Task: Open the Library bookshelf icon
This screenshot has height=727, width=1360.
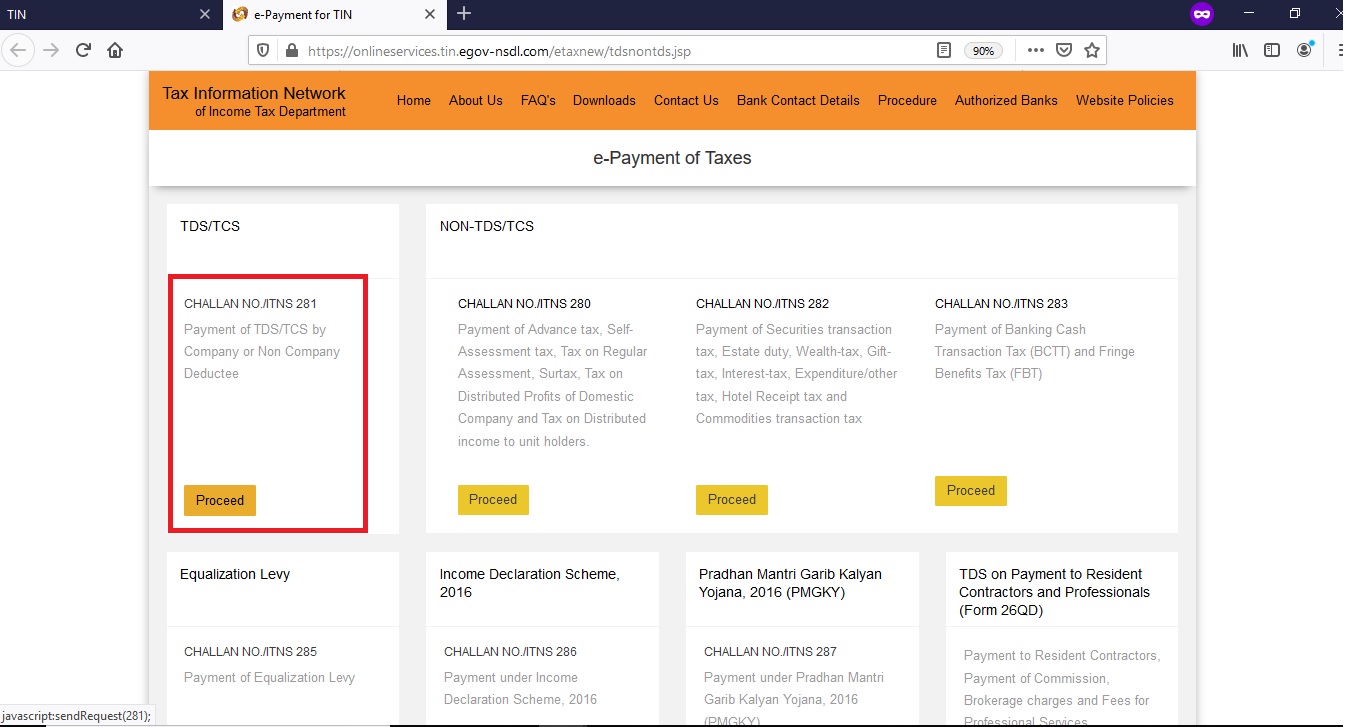Action: [1240, 50]
